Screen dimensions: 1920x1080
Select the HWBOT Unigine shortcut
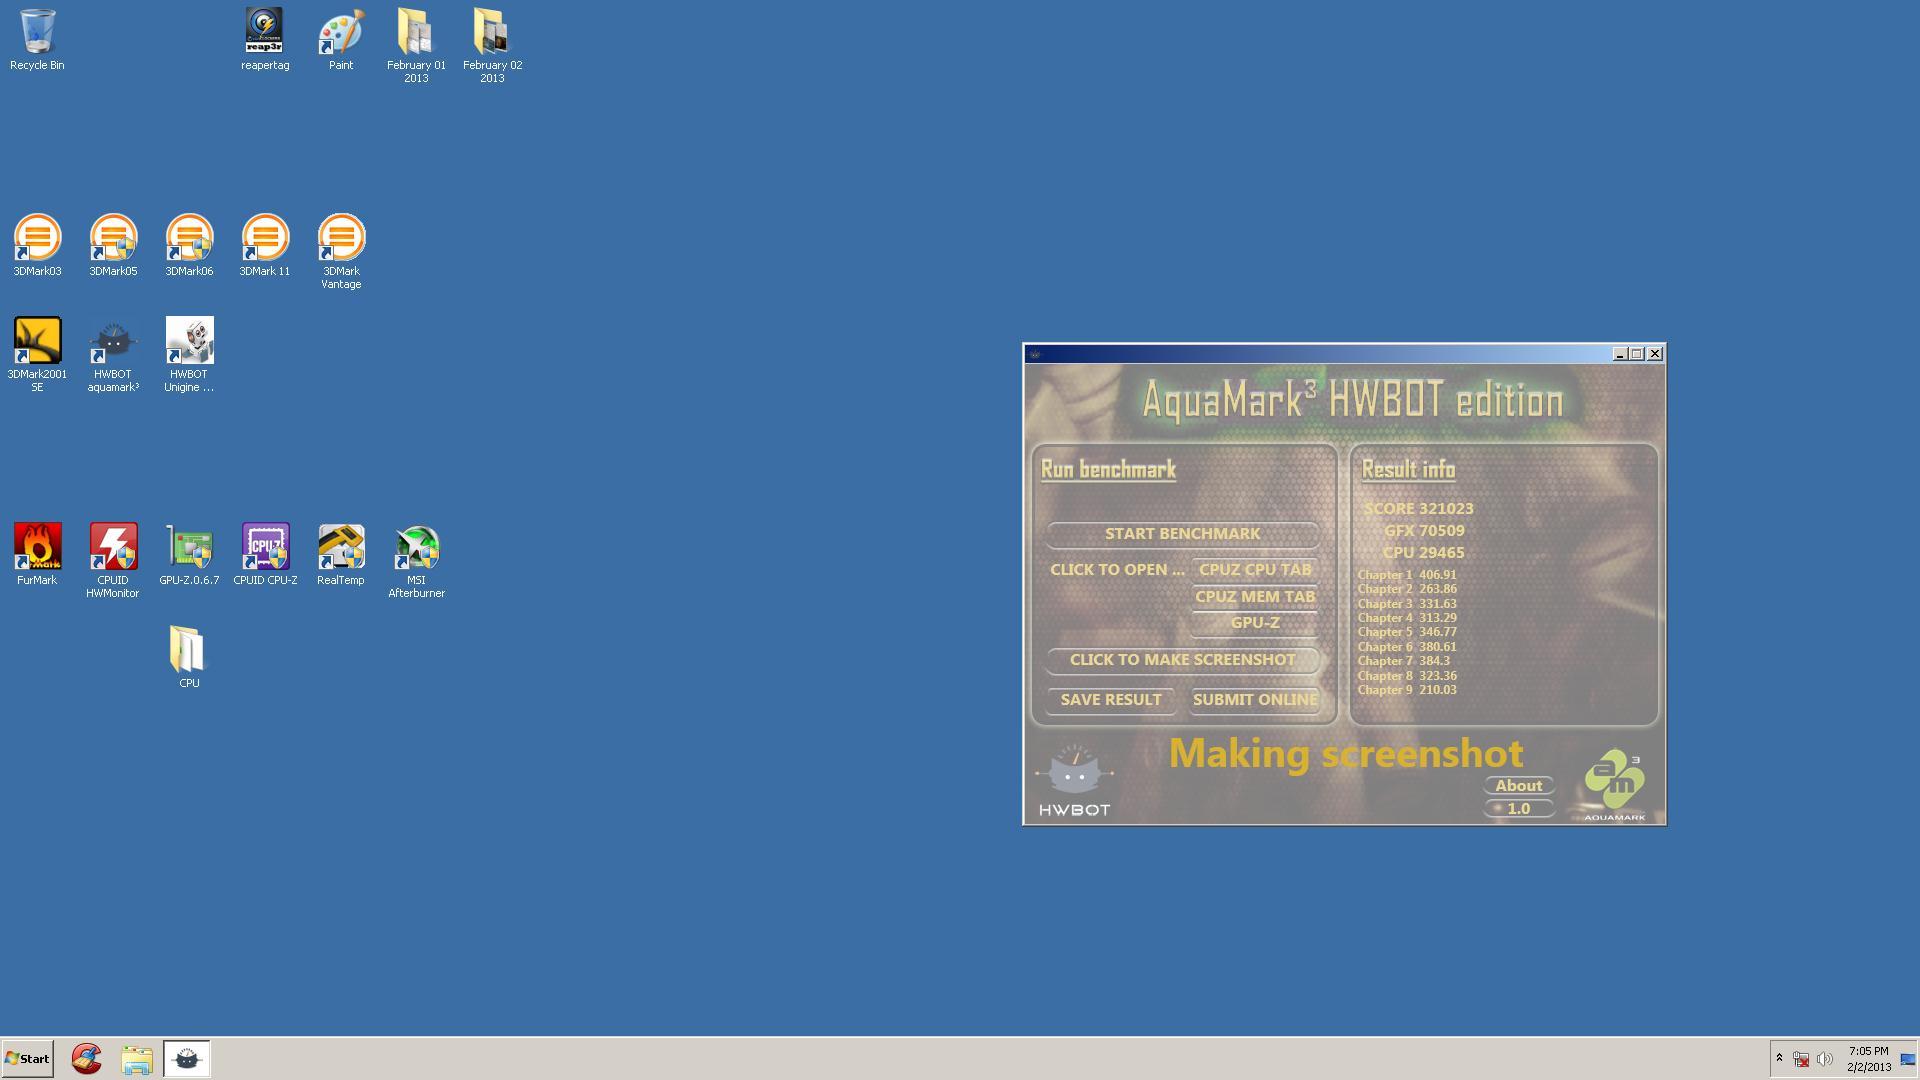[x=189, y=354]
